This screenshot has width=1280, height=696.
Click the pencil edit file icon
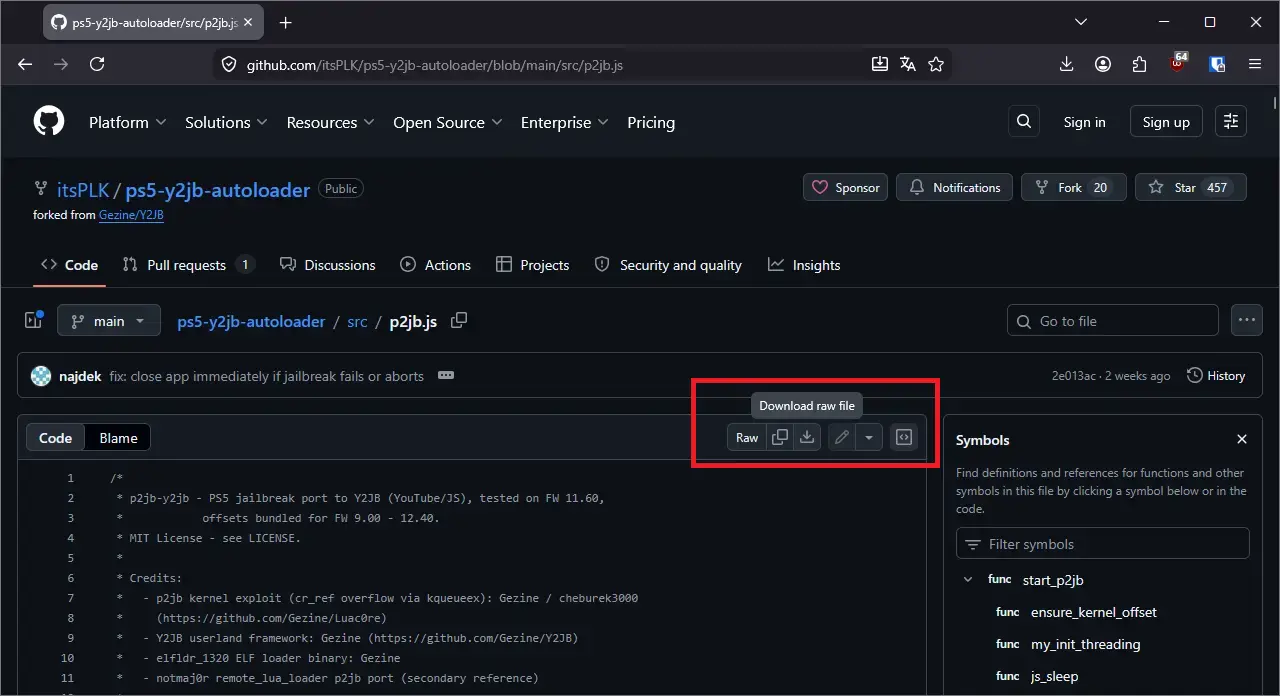point(842,437)
